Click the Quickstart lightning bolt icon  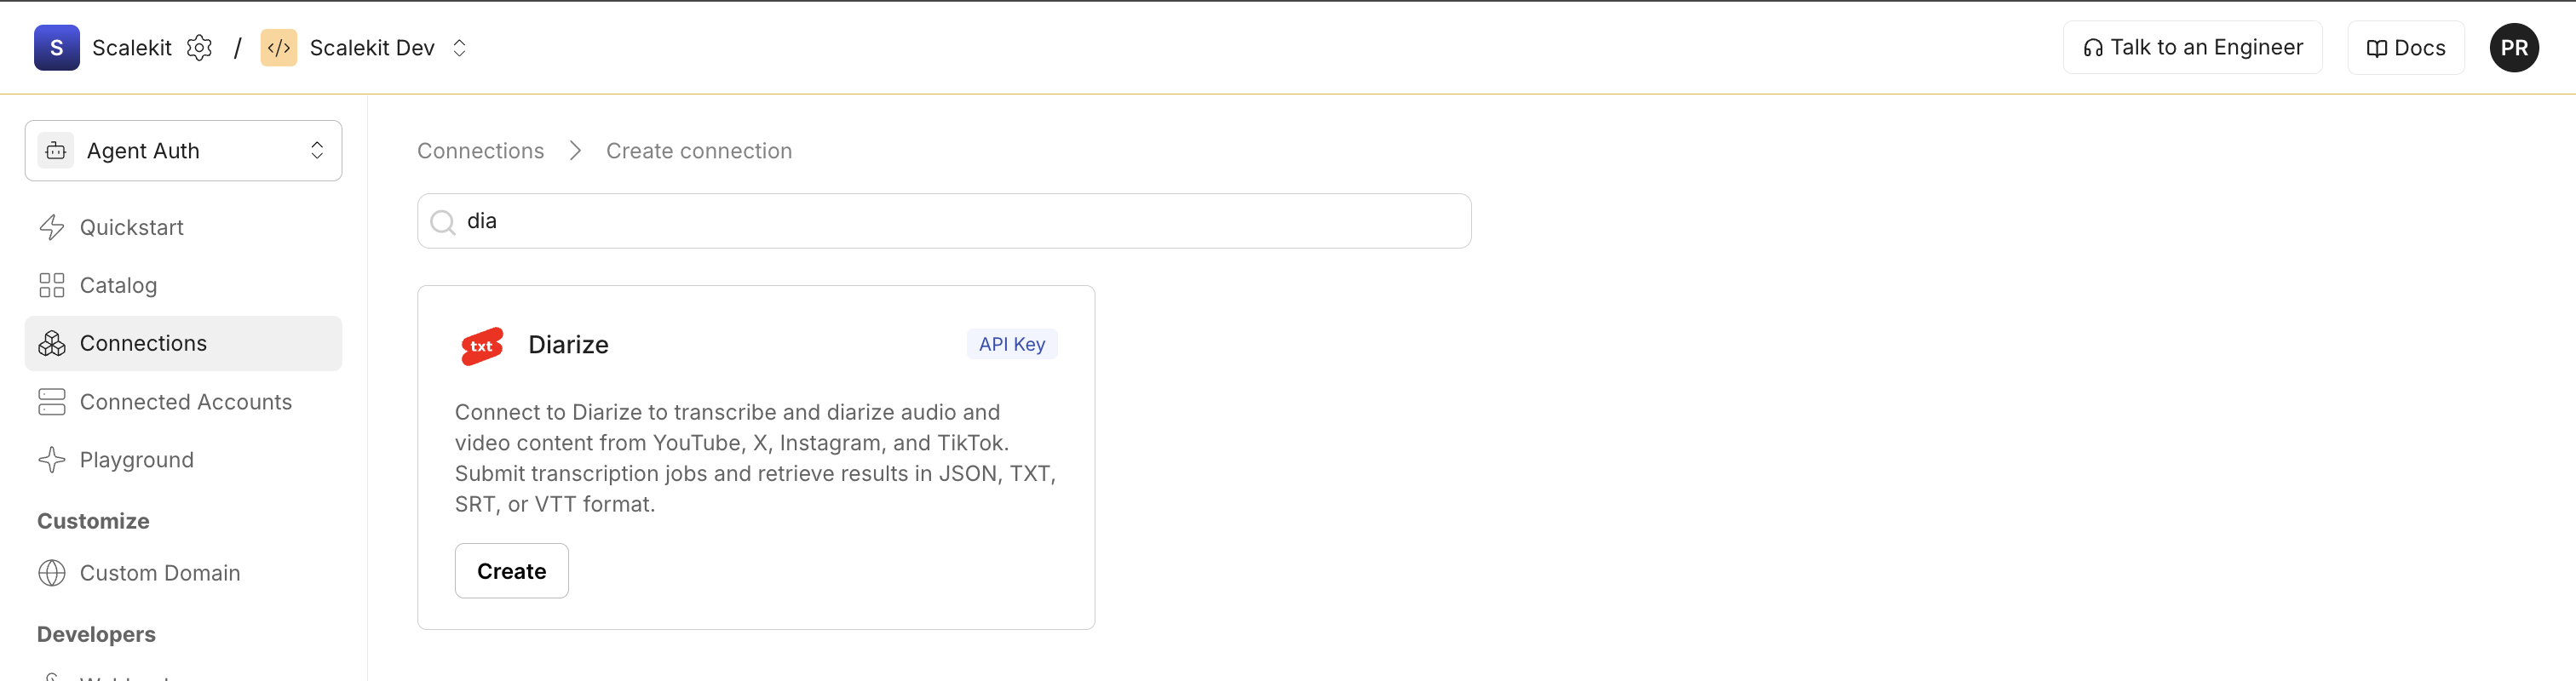[52, 228]
